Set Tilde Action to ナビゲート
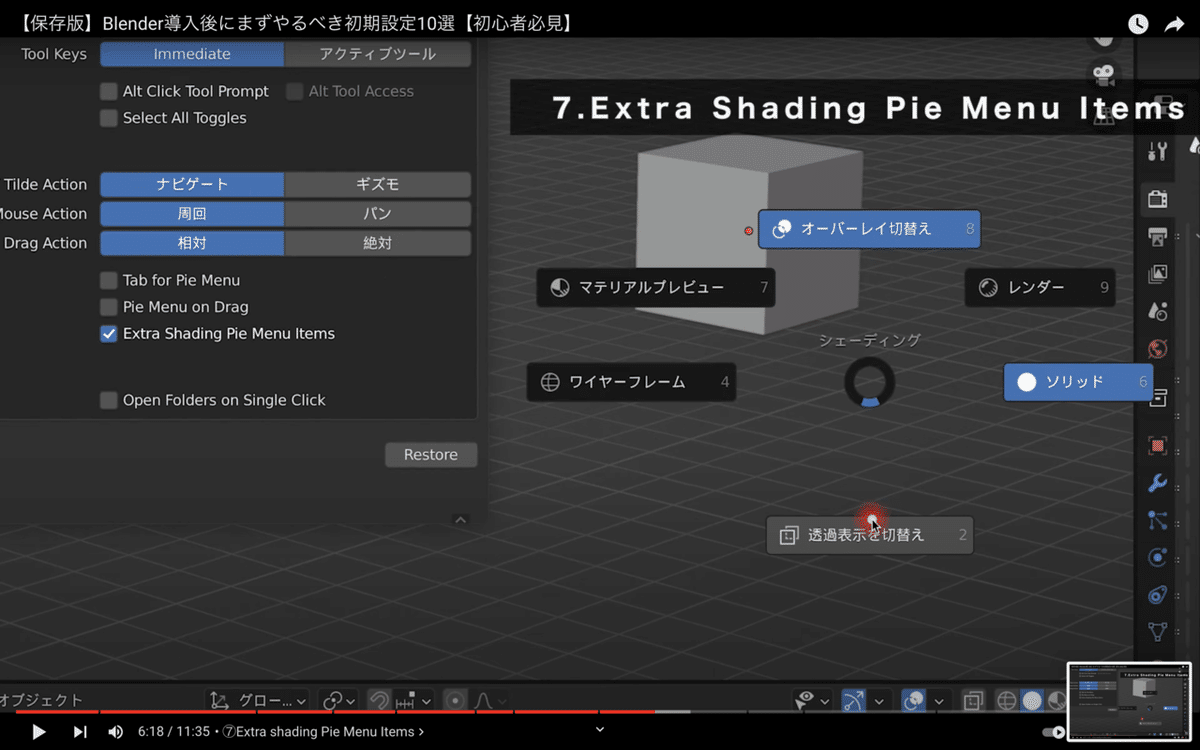Viewport: 1200px width, 750px height. [x=192, y=184]
